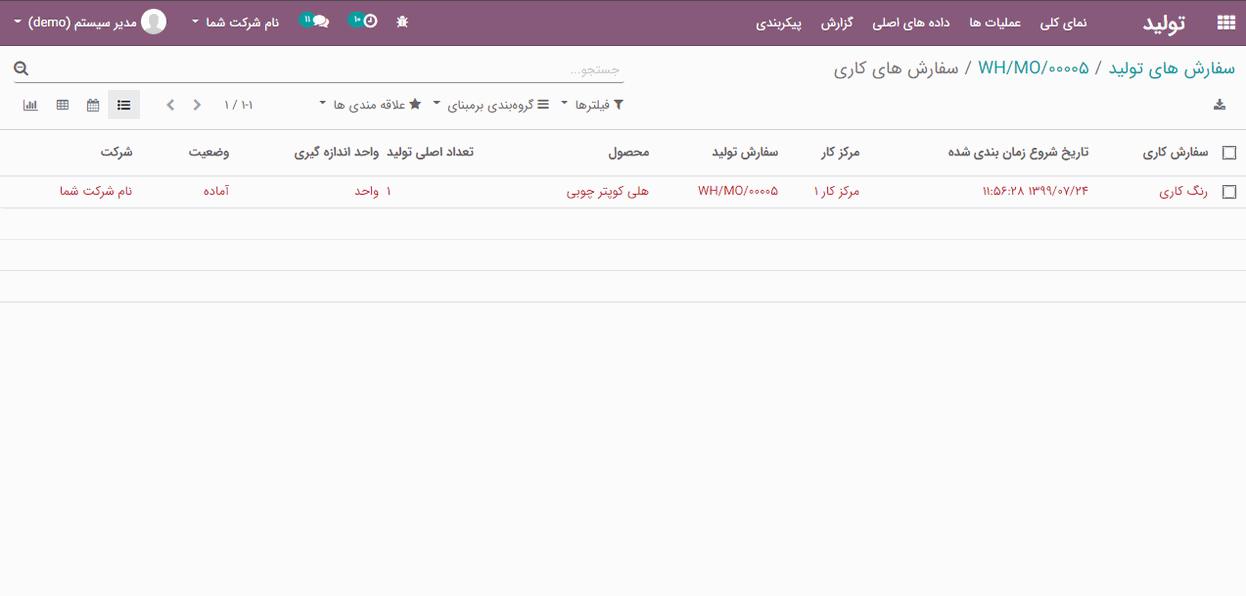This screenshot has height=596, width=1246.
Task: Click the search magnifier icon
Action: click(21, 69)
